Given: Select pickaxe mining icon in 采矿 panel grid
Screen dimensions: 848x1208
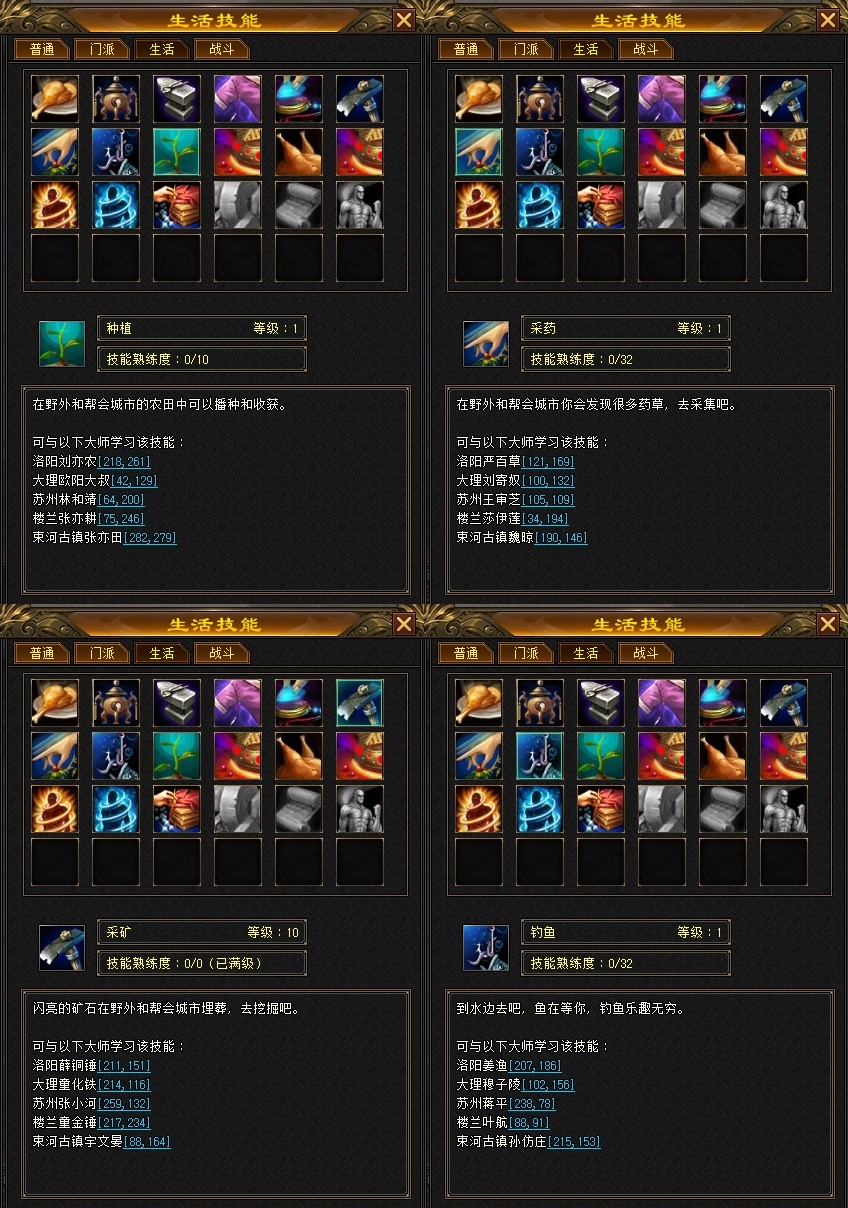Looking at the screenshot, I should tap(360, 703).
